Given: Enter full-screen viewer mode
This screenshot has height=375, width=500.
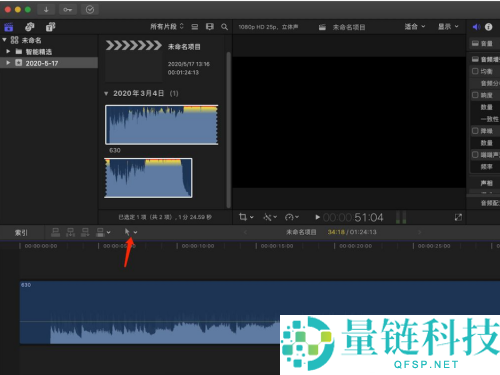Looking at the screenshot, I should pos(458,217).
